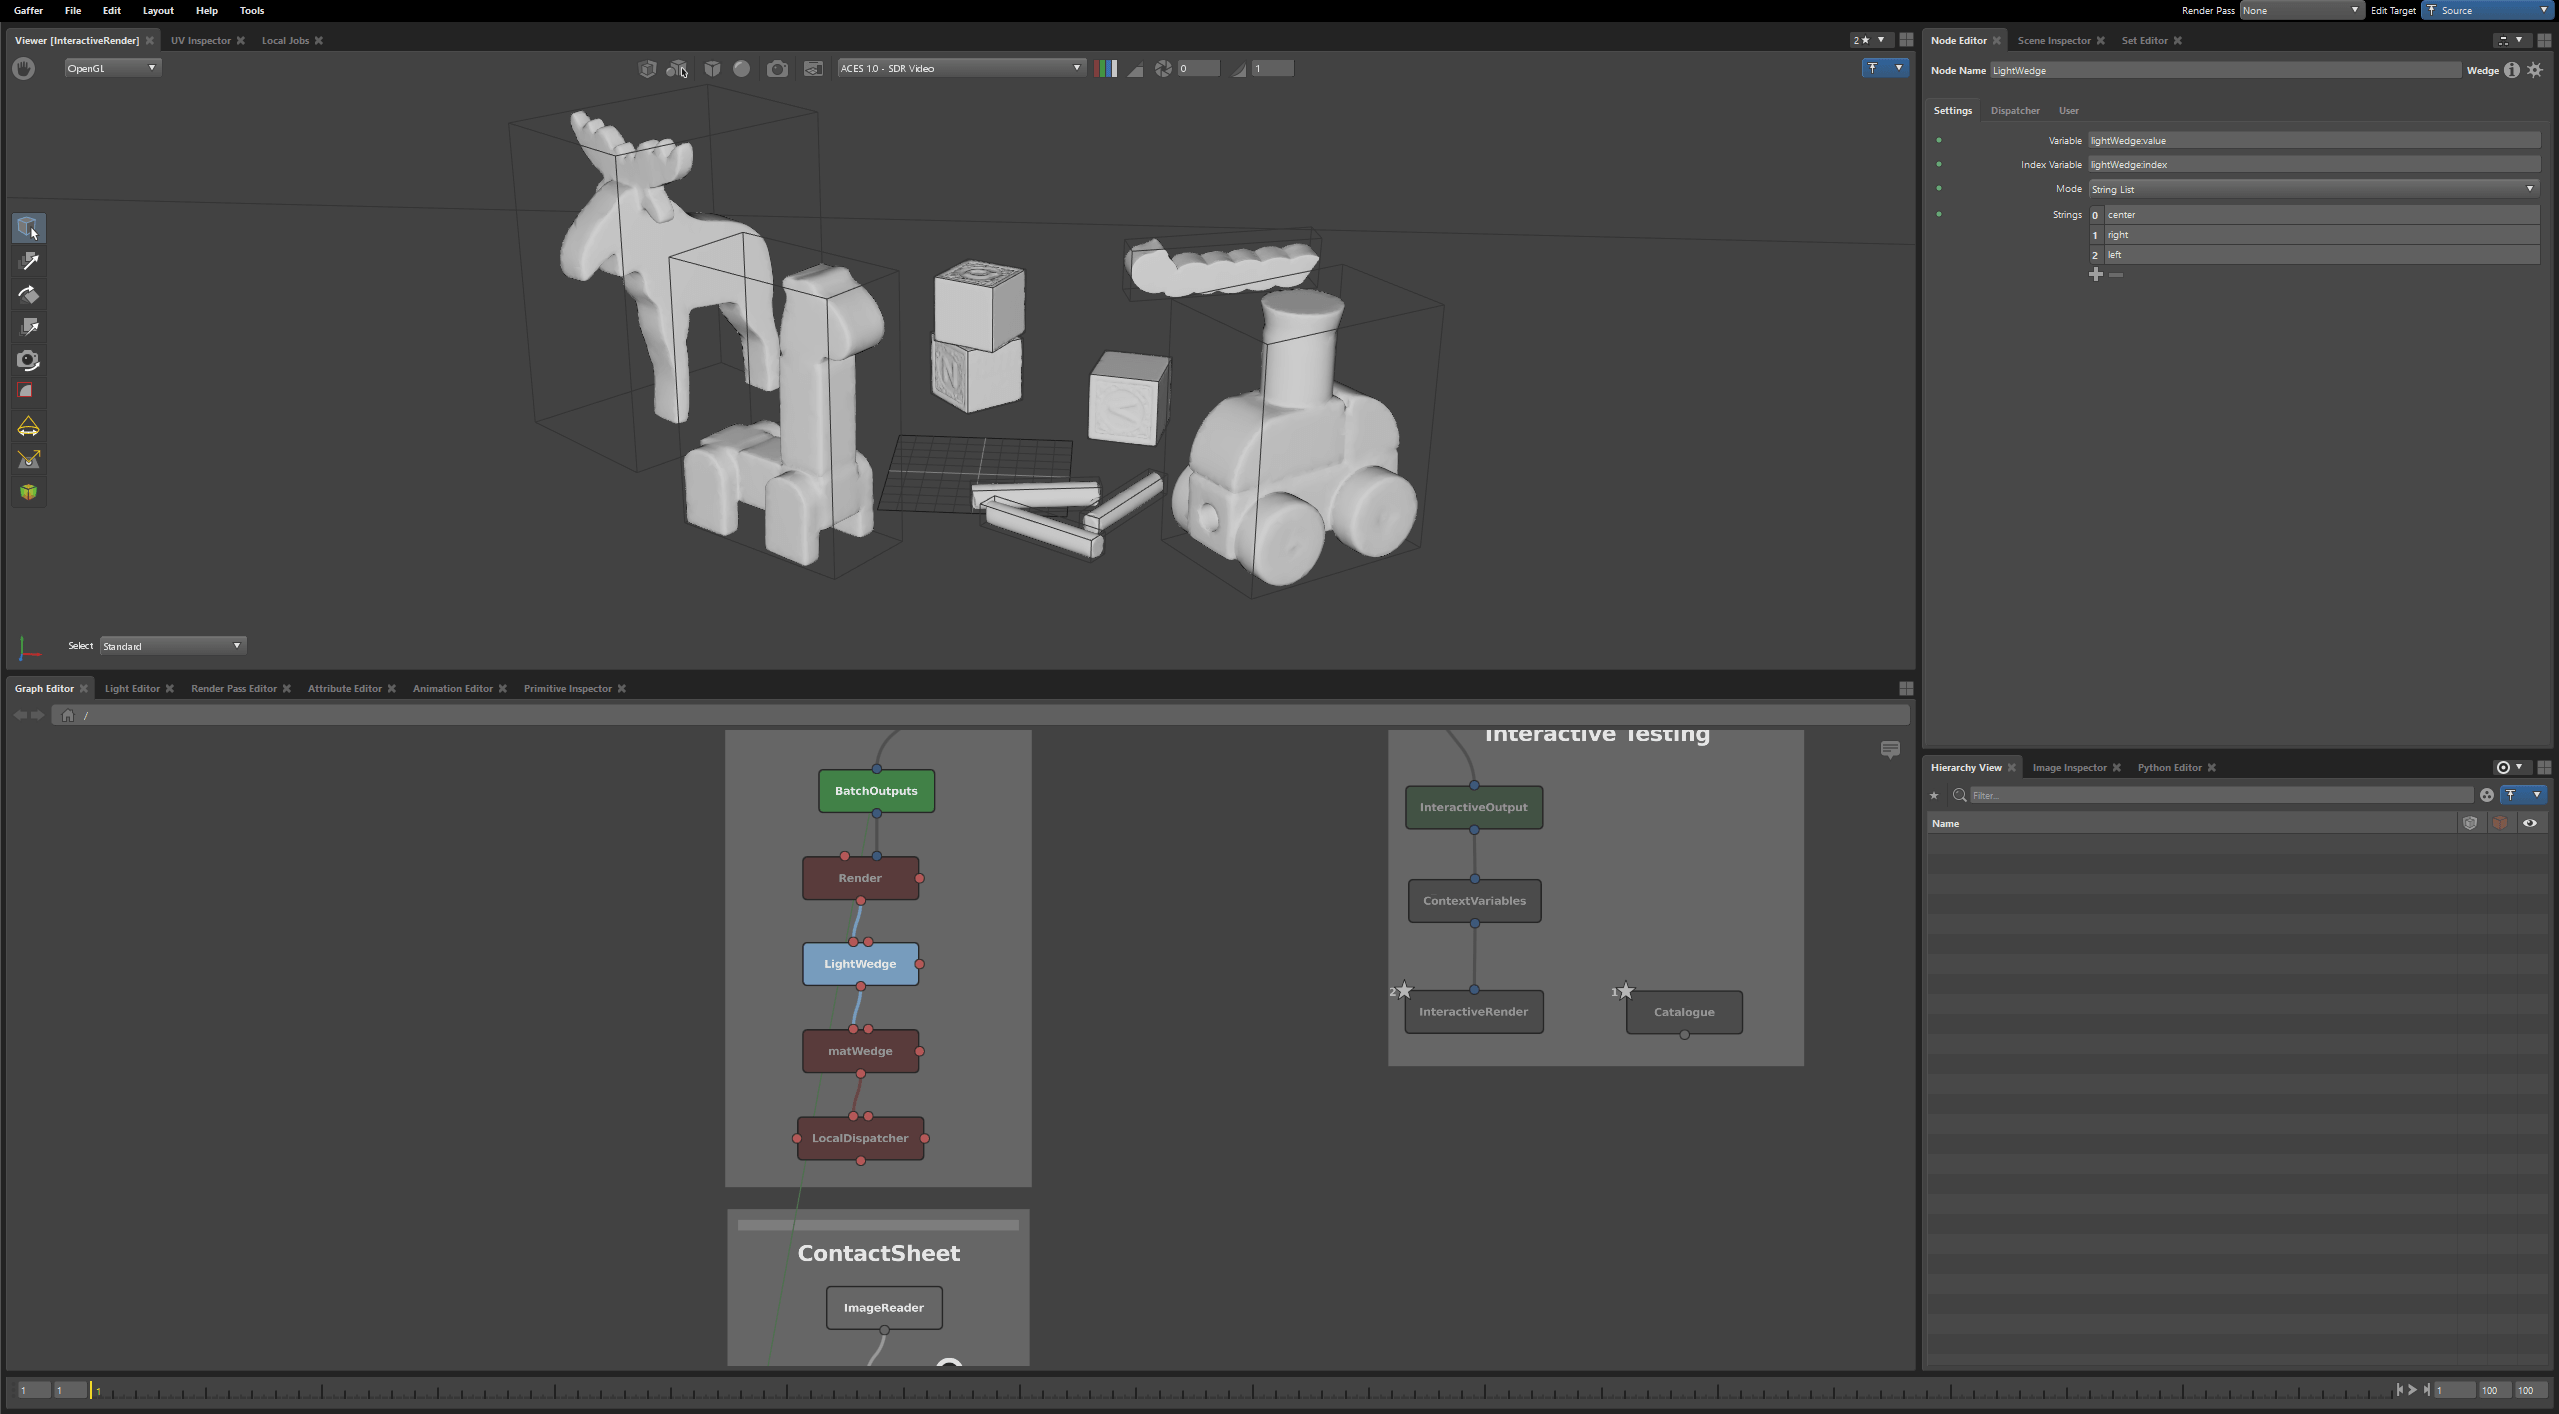Select the Light Position tool icon
This screenshot has height=1414, width=2559.
(28, 459)
